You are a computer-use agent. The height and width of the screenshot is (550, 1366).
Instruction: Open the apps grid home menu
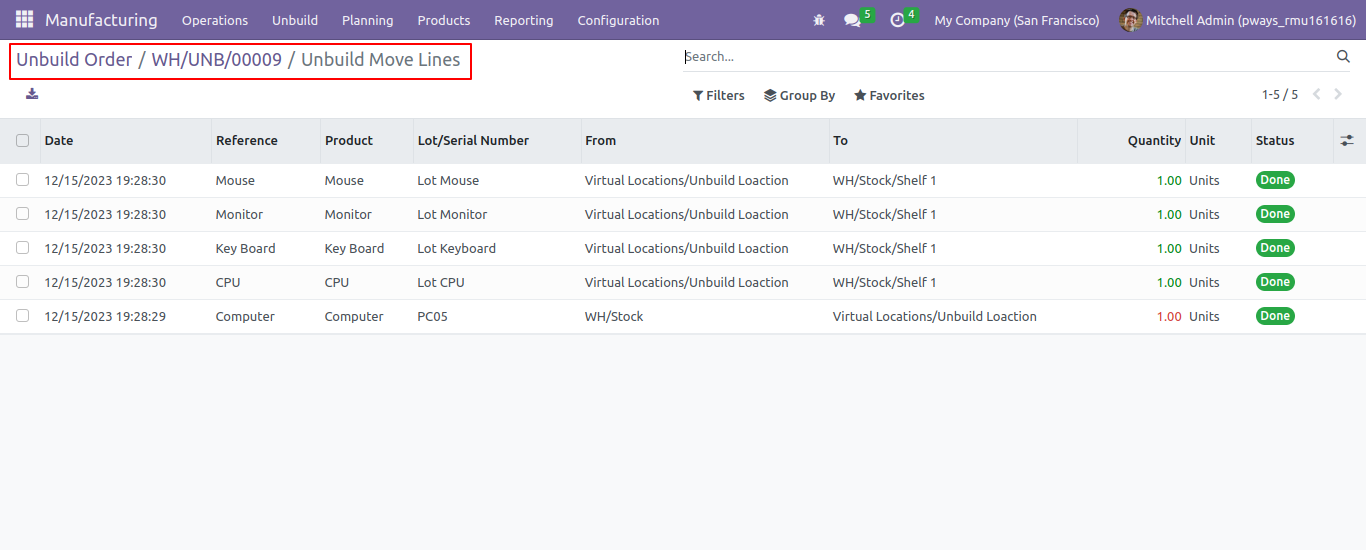[x=24, y=20]
